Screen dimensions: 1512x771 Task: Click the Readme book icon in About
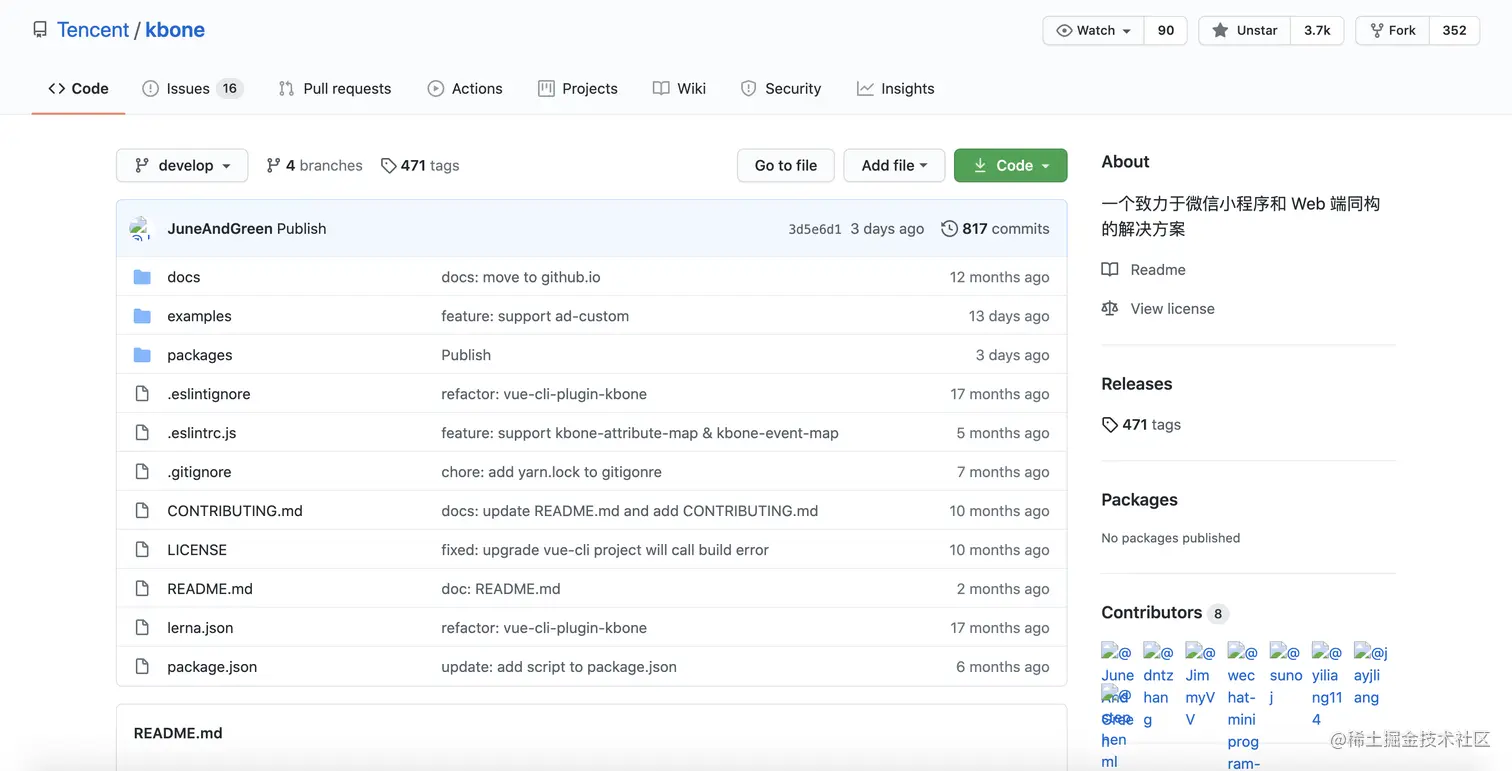tap(1110, 270)
